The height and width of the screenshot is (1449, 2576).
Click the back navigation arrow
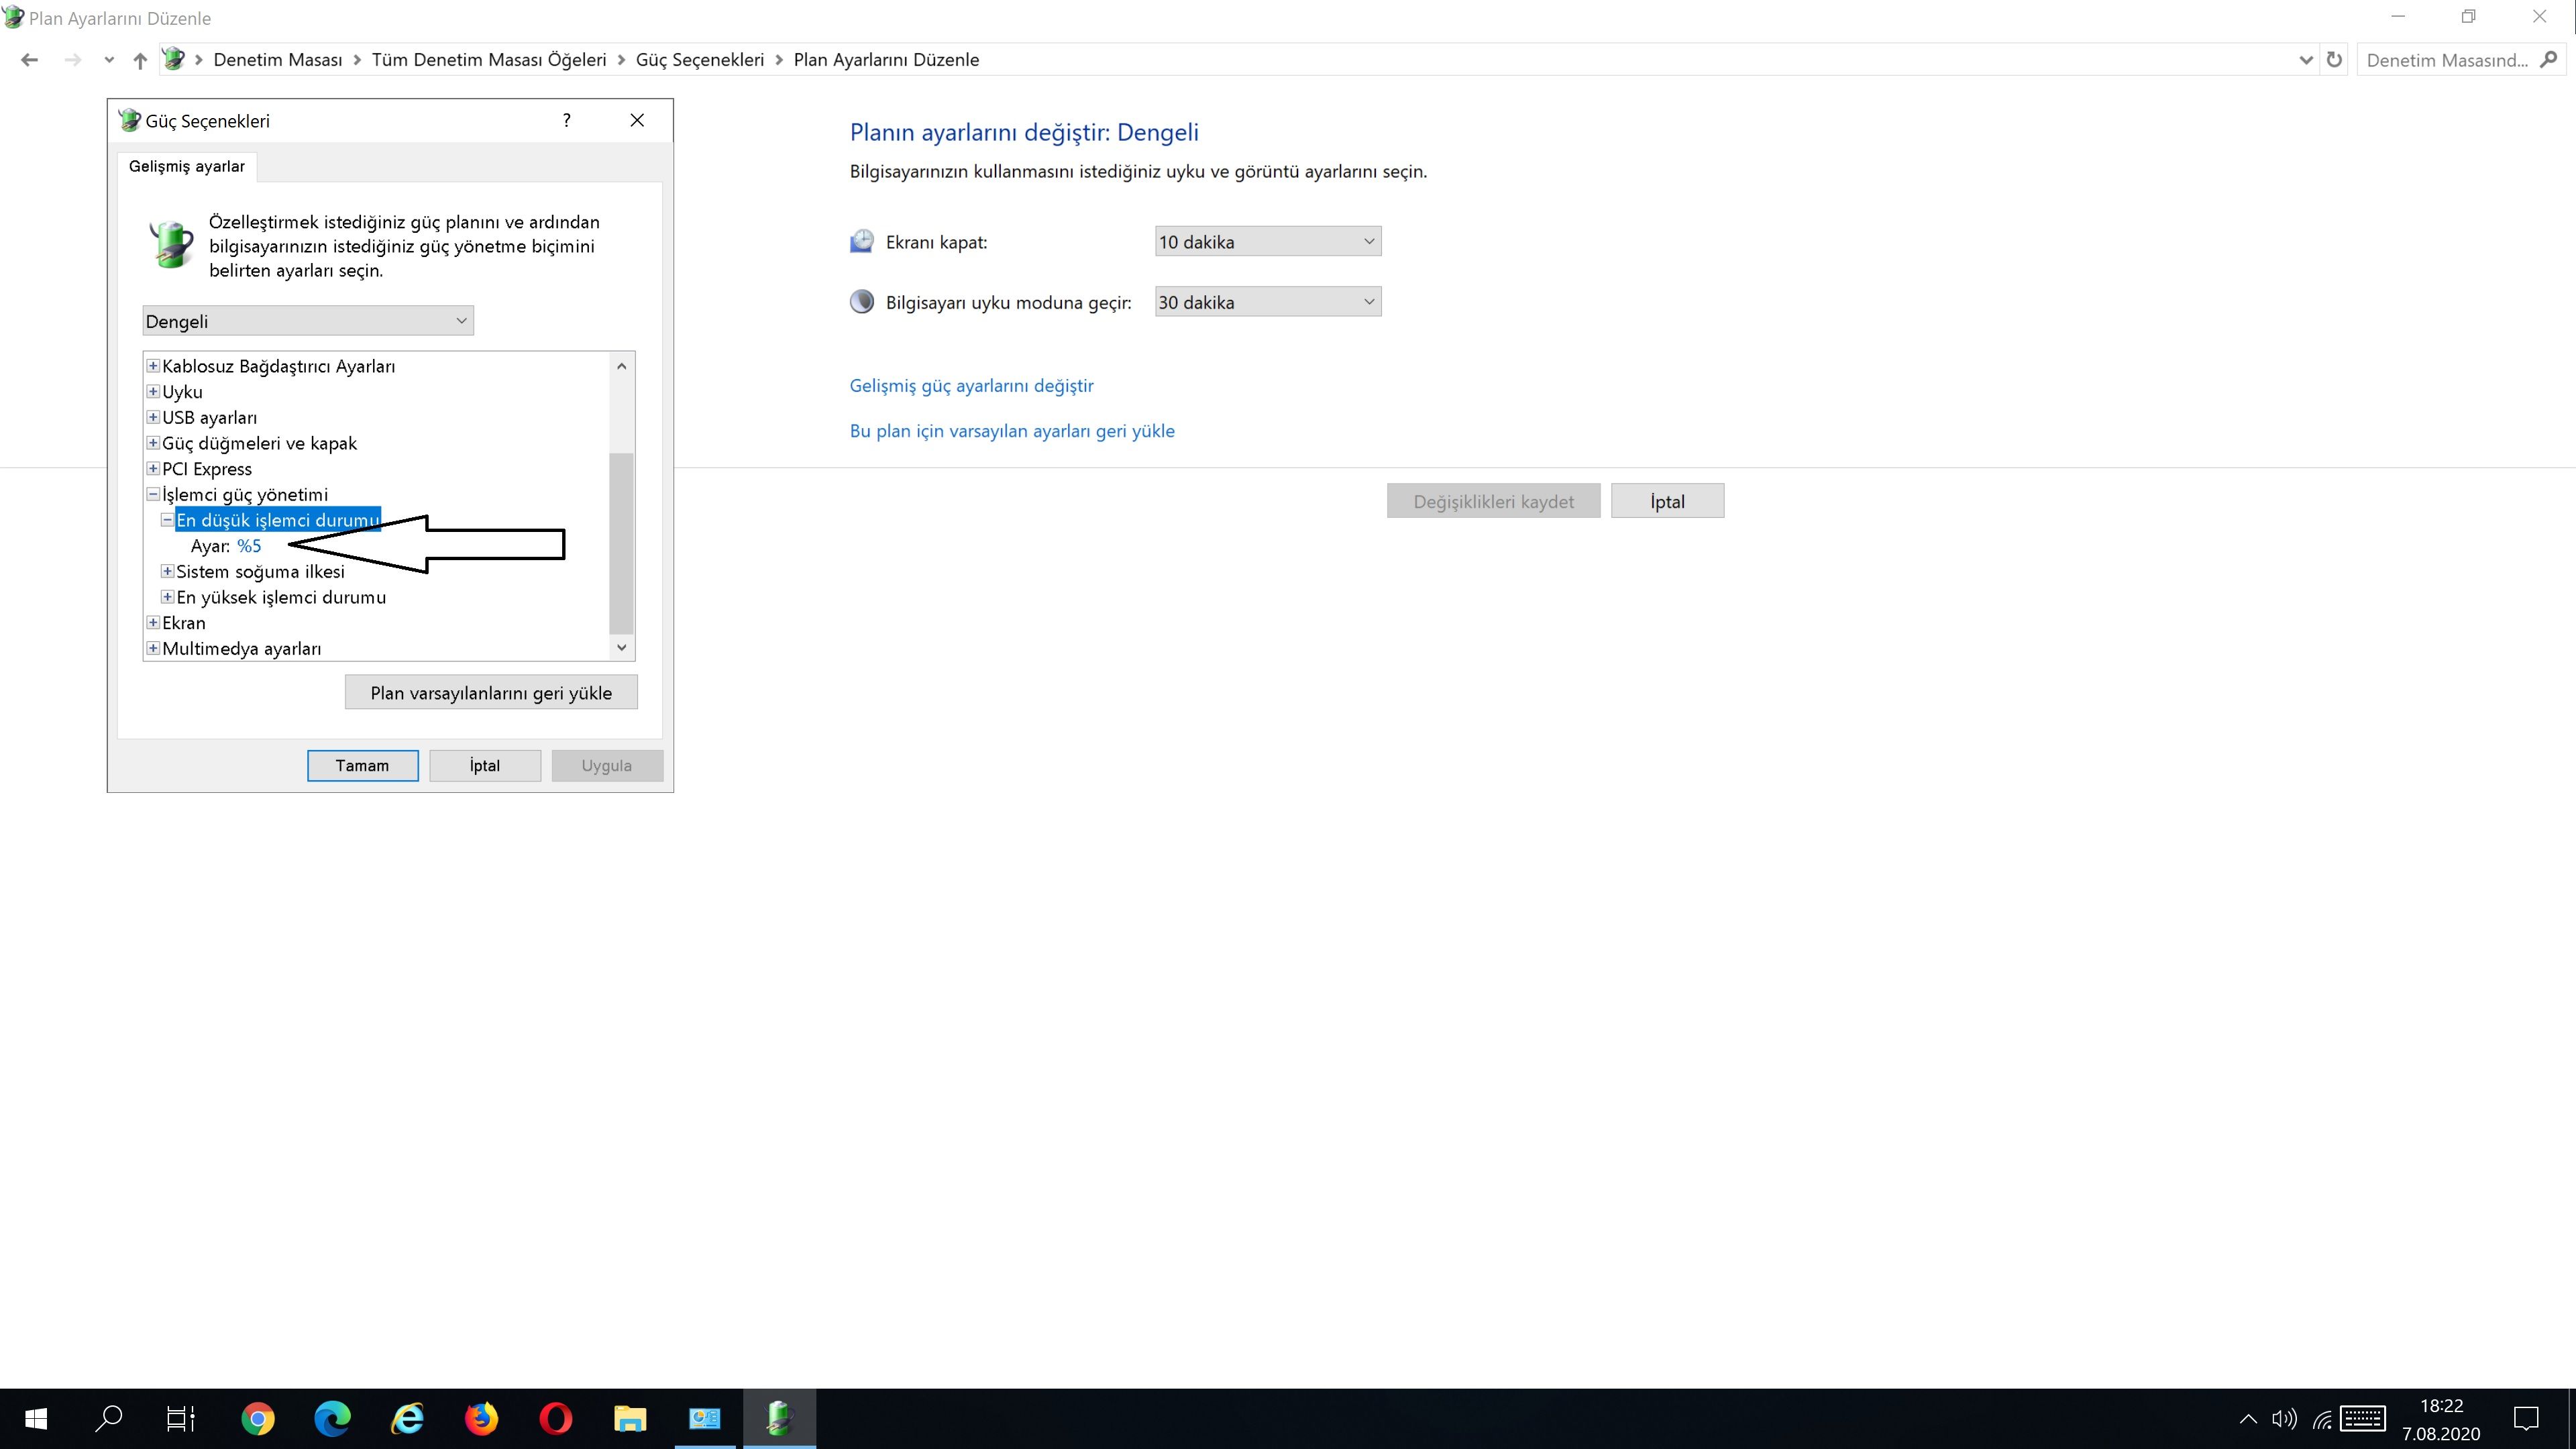29,60
